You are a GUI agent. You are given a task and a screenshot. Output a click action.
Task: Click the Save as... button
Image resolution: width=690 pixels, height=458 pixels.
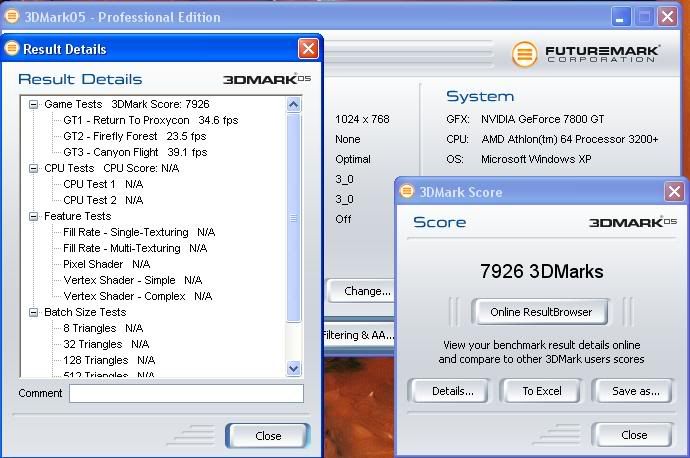pyautogui.click(x=632, y=391)
